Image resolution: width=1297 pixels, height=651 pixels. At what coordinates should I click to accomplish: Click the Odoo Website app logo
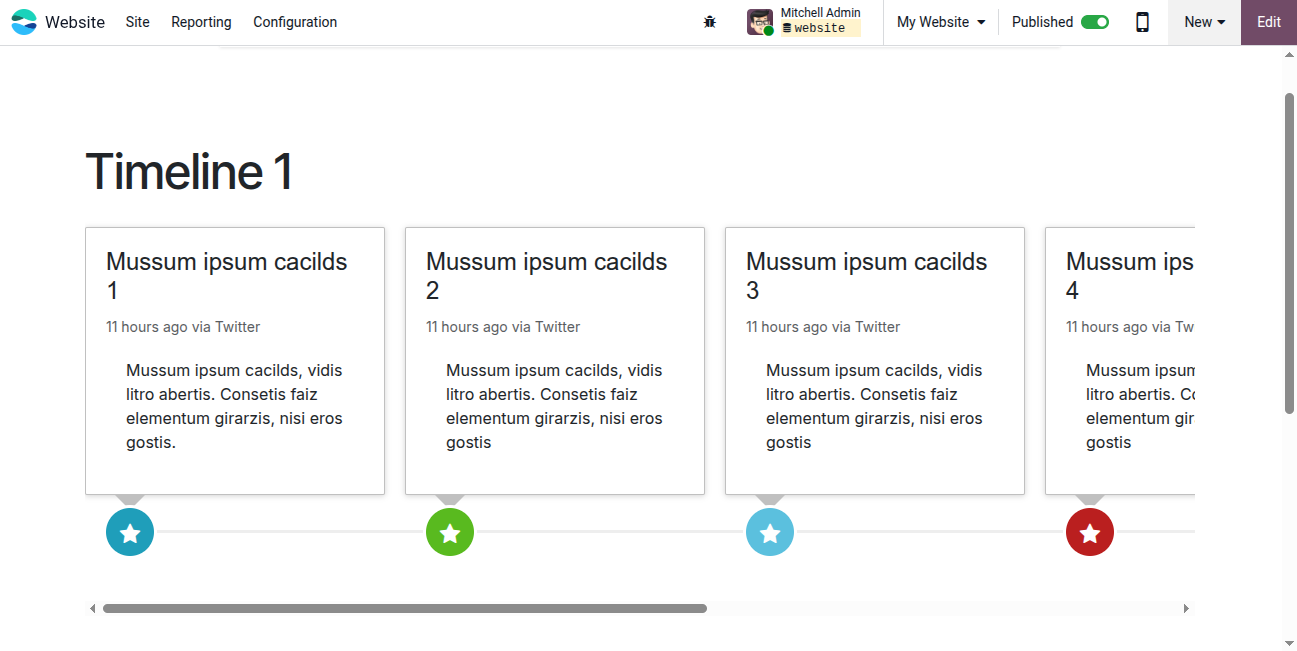point(24,22)
